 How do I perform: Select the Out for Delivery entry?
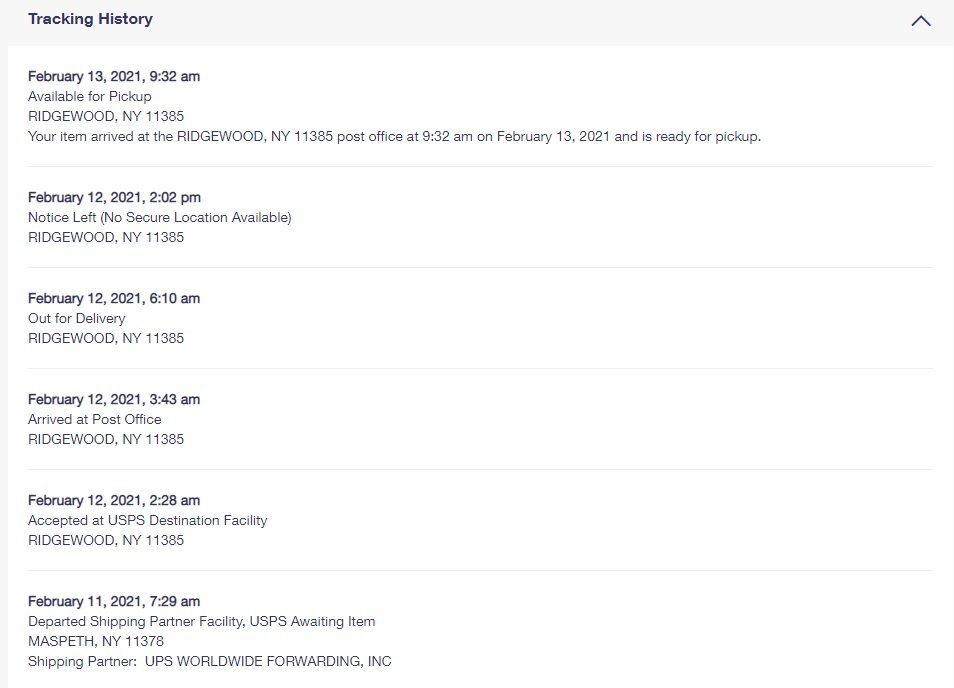[x=75, y=318]
